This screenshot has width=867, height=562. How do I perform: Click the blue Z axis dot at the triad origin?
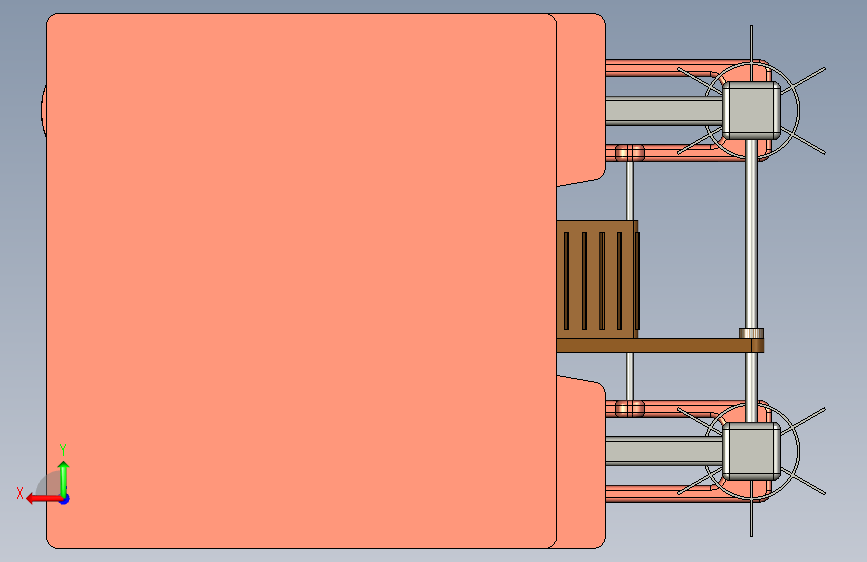pyautogui.click(x=65, y=499)
